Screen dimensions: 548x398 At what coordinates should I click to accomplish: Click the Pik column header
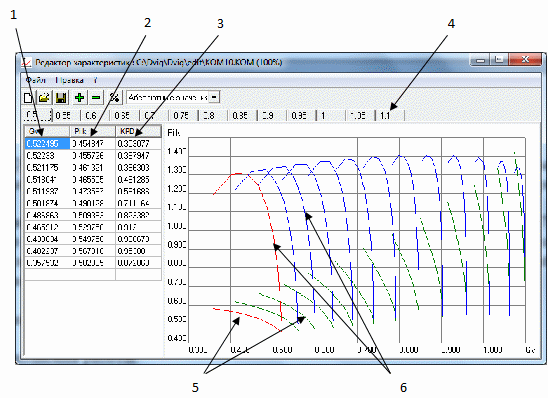click(93, 131)
